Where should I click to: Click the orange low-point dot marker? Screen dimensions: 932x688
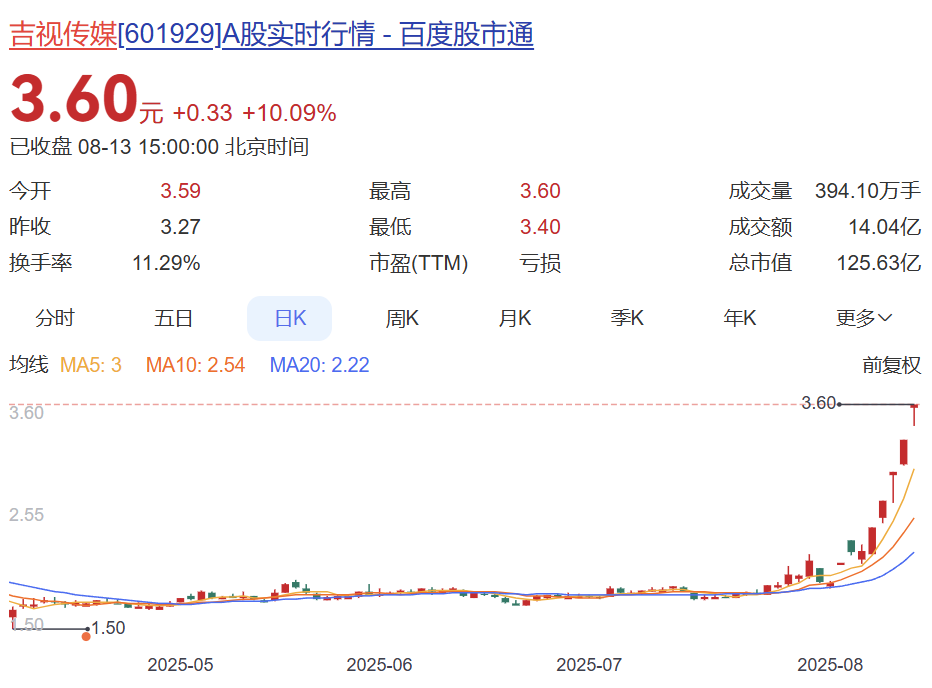pyautogui.click(x=86, y=636)
